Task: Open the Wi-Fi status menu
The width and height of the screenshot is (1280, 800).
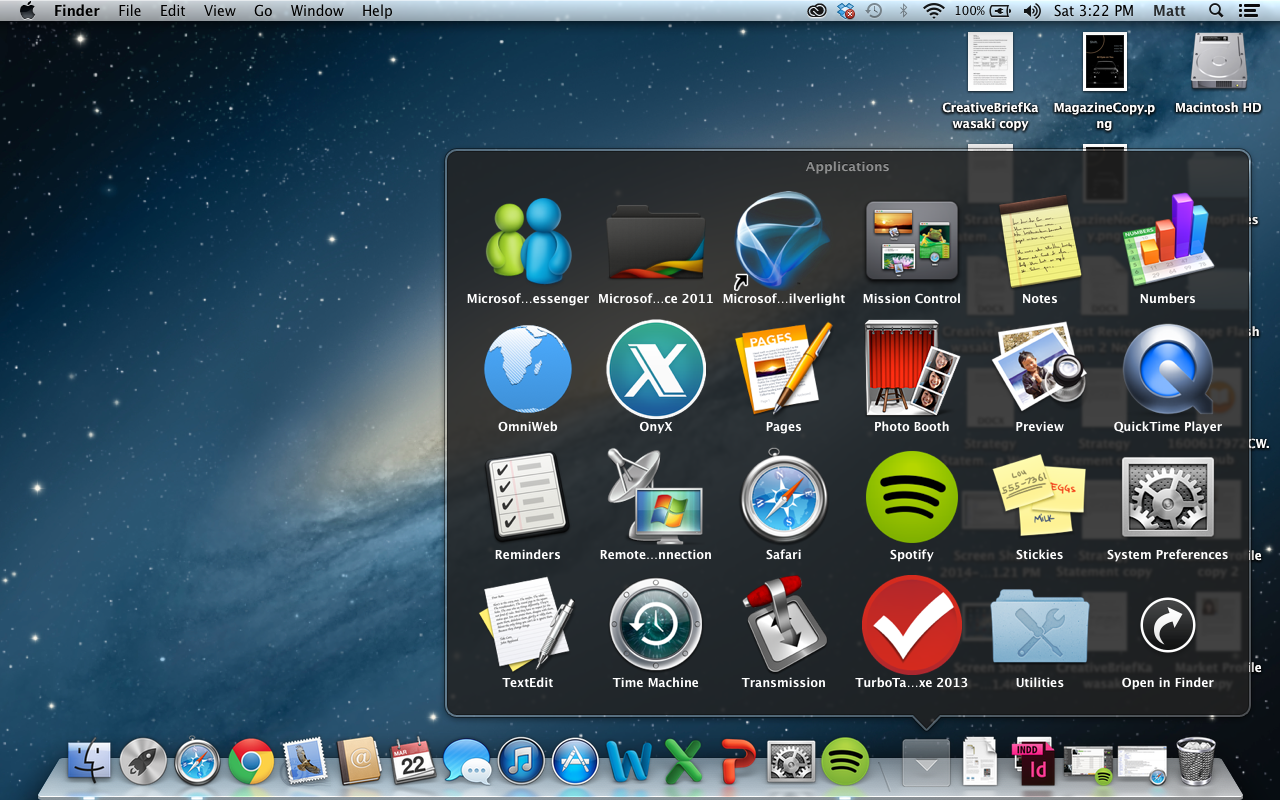Action: pyautogui.click(x=934, y=11)
